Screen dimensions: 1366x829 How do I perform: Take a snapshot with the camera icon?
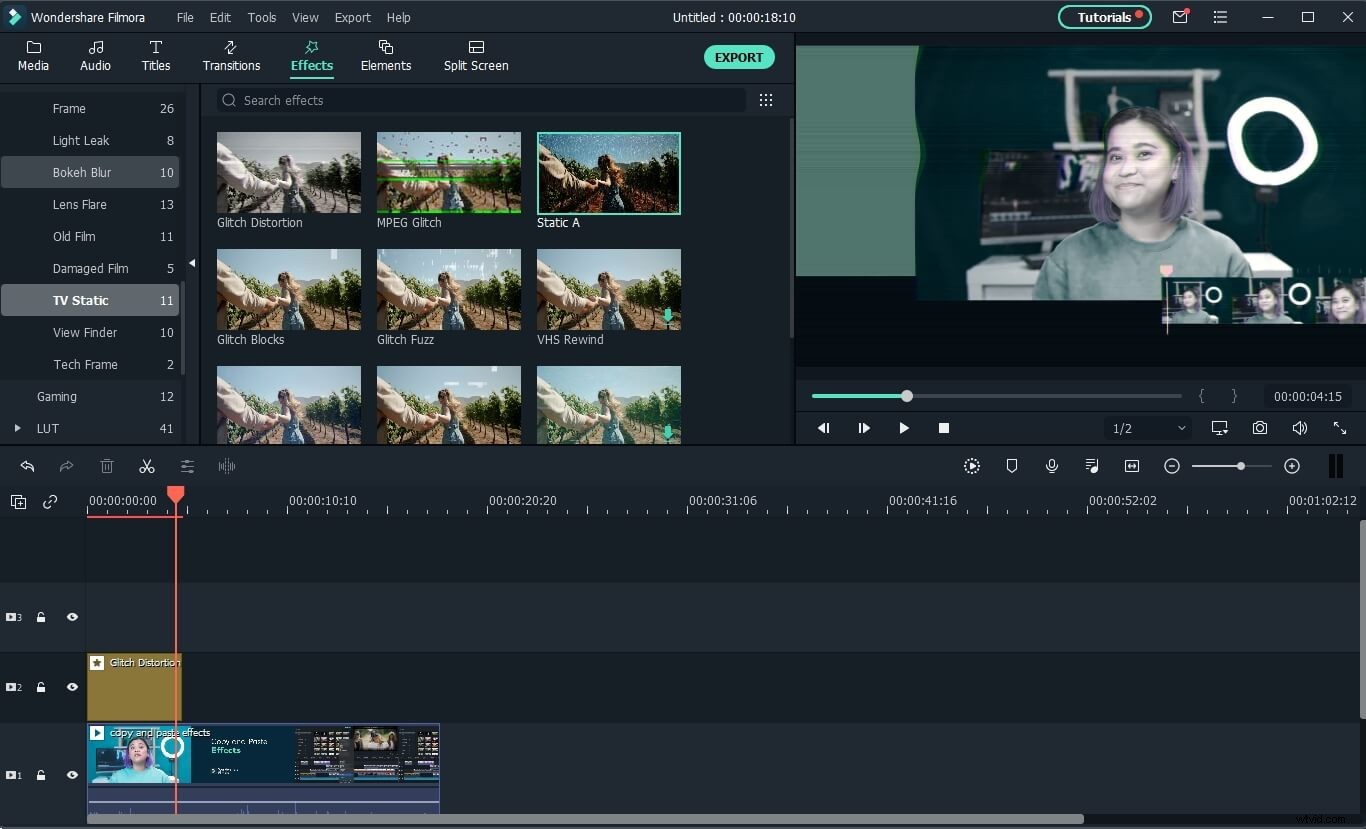pyautogui.click(x=1260, y=428)
